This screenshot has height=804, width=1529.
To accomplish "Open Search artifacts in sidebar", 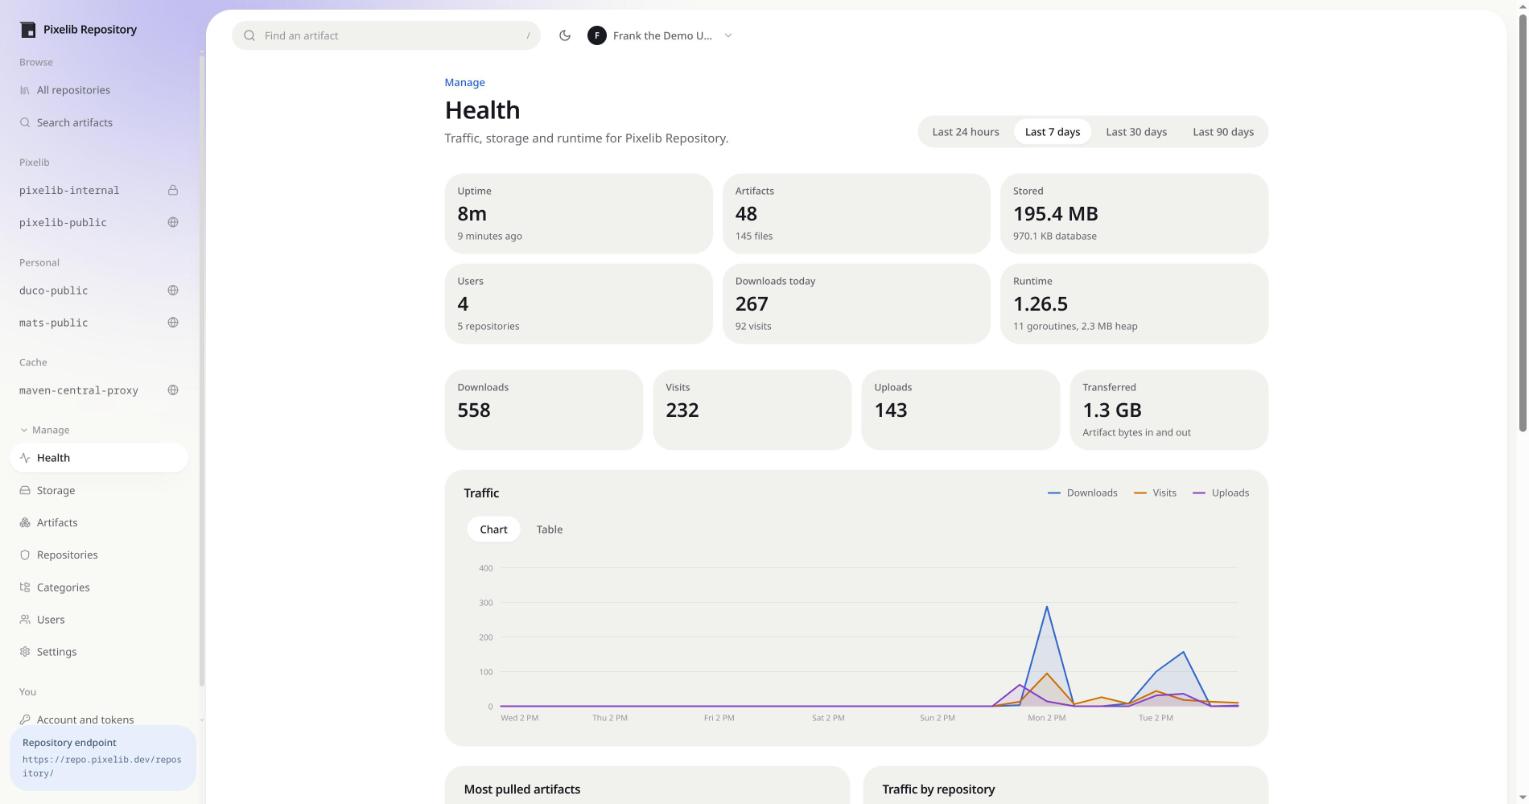I will tap(99, 123).
